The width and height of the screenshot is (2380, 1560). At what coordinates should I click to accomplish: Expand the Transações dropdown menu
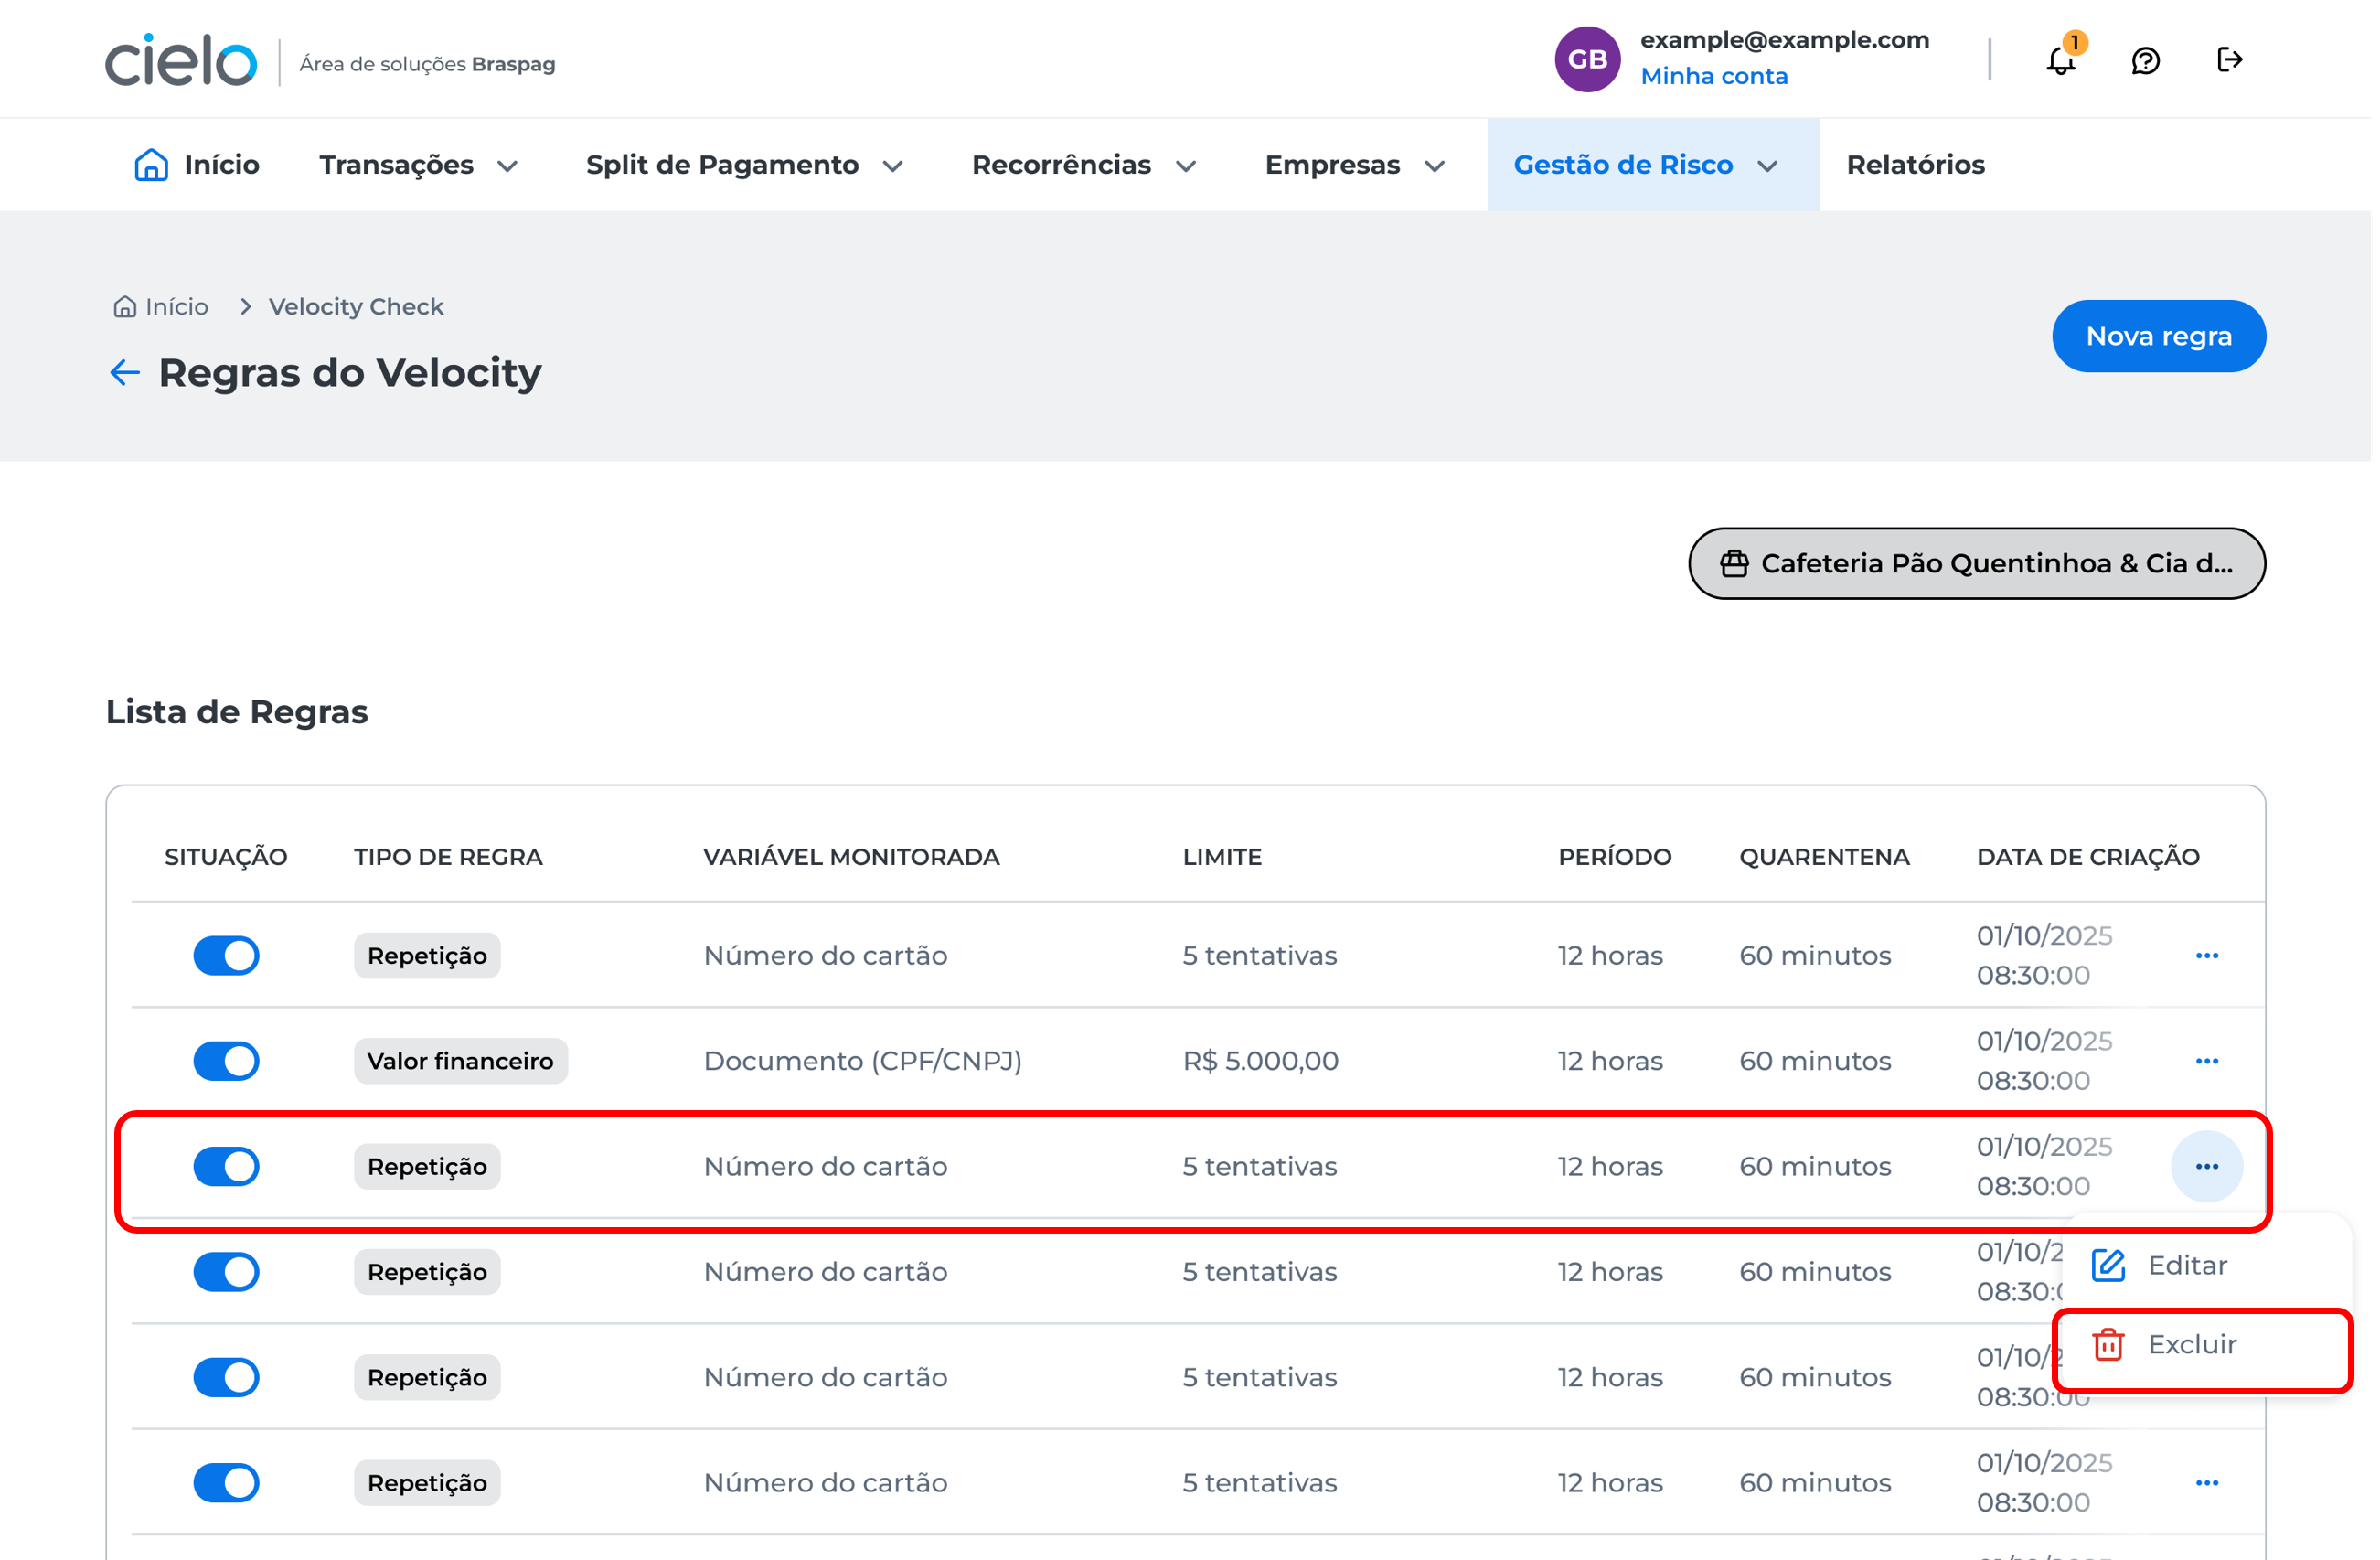point(418,165)
